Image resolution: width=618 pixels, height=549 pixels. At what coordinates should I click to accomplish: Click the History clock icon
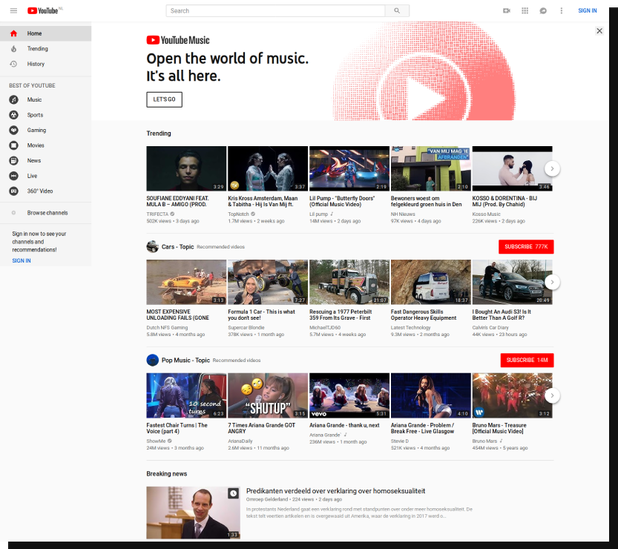click(13, 64)
